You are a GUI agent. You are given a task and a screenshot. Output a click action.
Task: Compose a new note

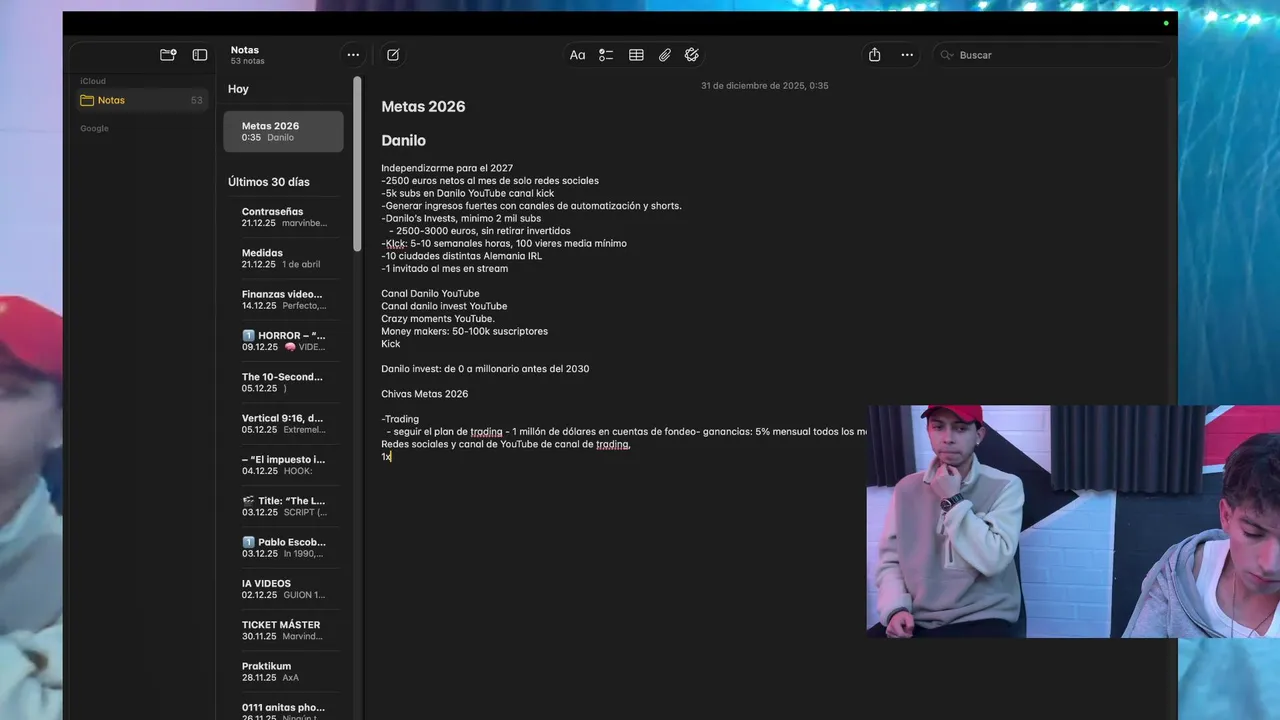tap(393, 55)
